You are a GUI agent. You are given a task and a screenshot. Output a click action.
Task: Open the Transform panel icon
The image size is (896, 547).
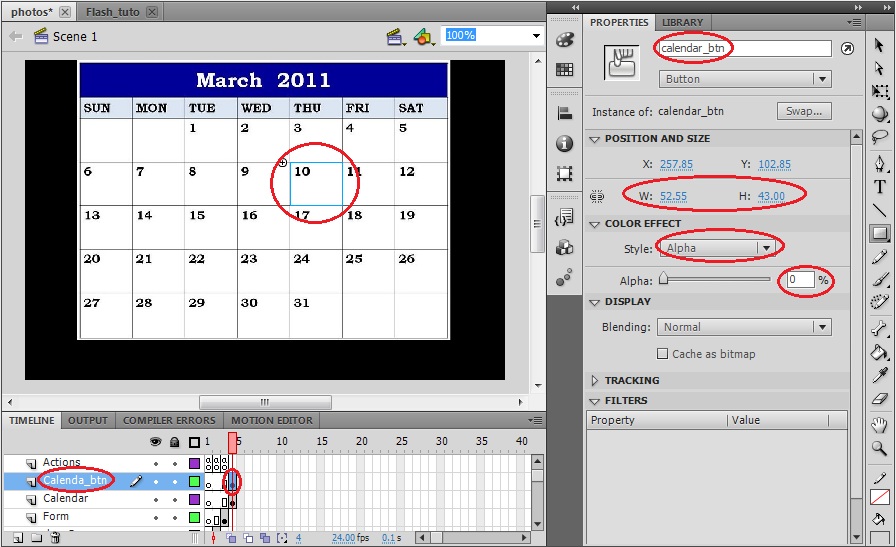565,173
